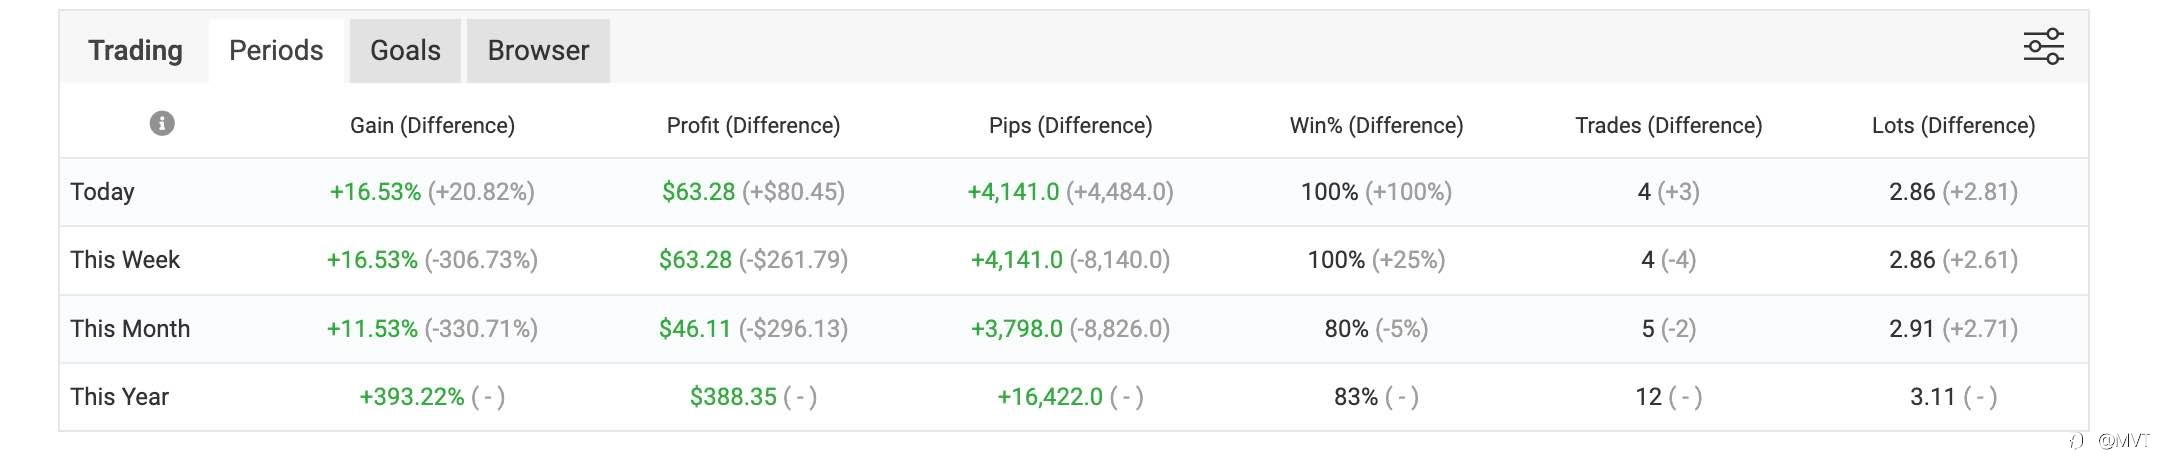Click This Year gain +393.22%
Screen dimensions: 2178x472
point(412,397)
